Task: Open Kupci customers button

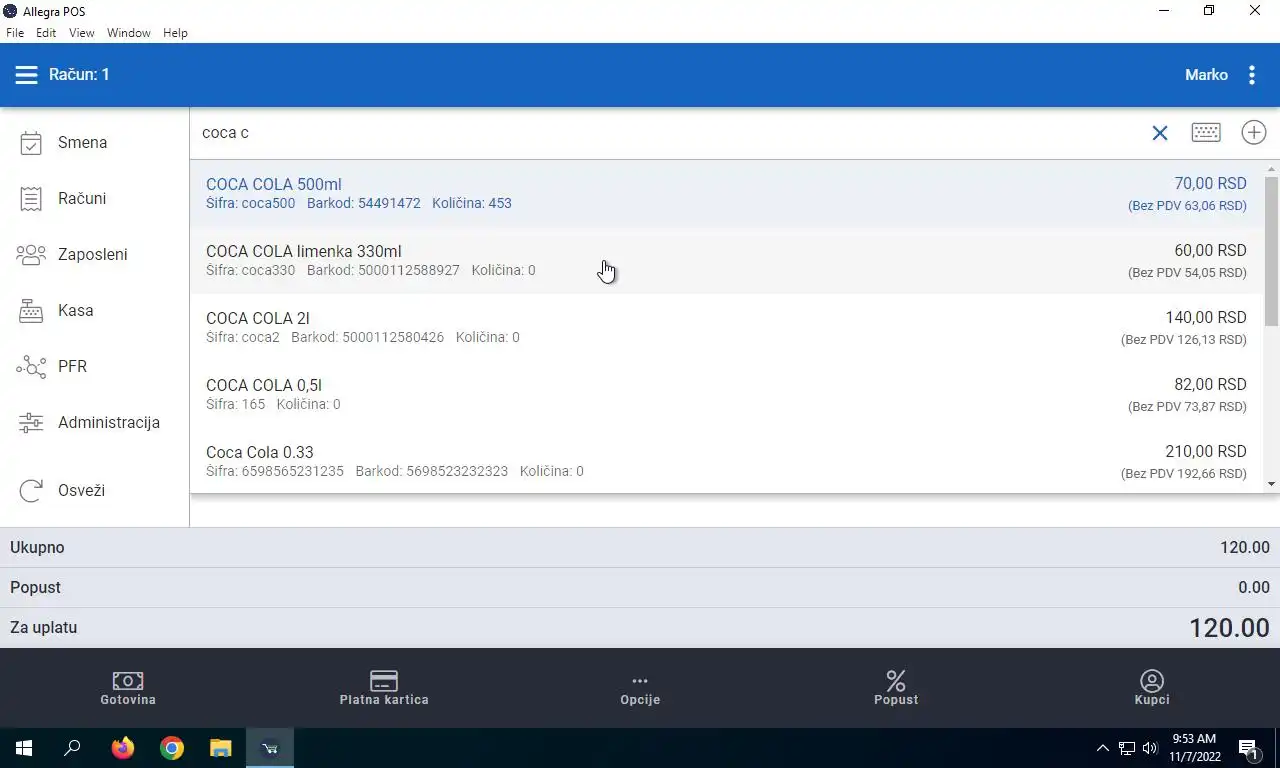Action: [1152, 688]
